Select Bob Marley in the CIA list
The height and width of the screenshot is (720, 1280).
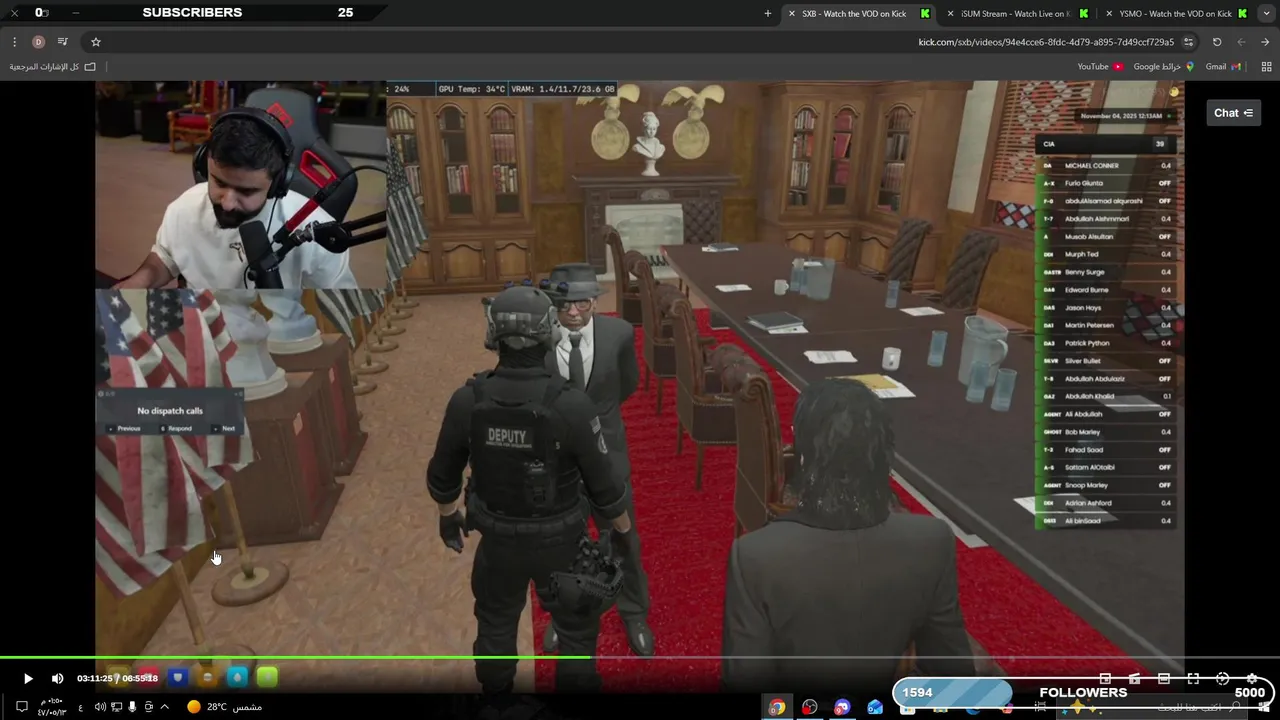click(1105, 432)
